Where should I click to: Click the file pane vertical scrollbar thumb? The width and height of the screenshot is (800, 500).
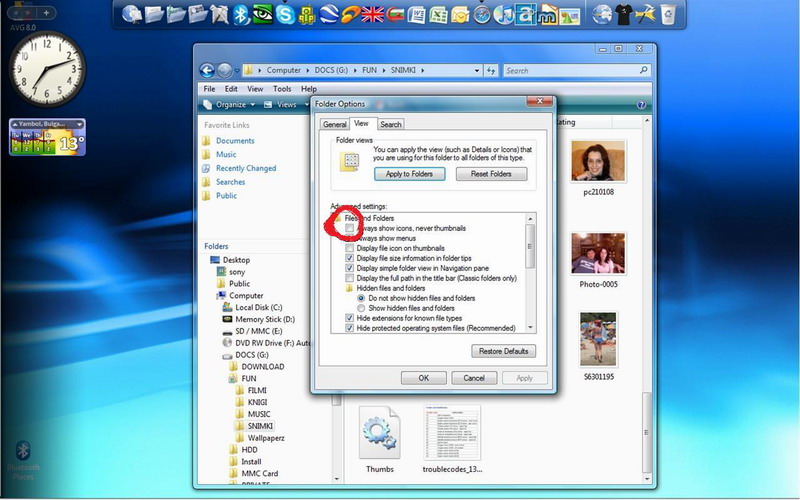(646, 433)
